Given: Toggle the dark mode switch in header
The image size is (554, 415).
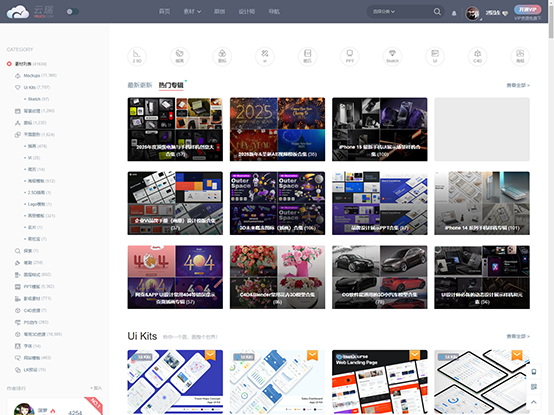Looking at the screenshot, I should click(x=72, y=12).
